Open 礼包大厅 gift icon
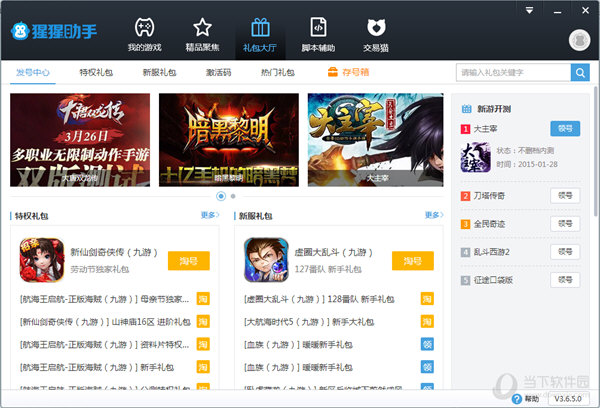Screen dimensions: 600x408 [x=260, y=28]
